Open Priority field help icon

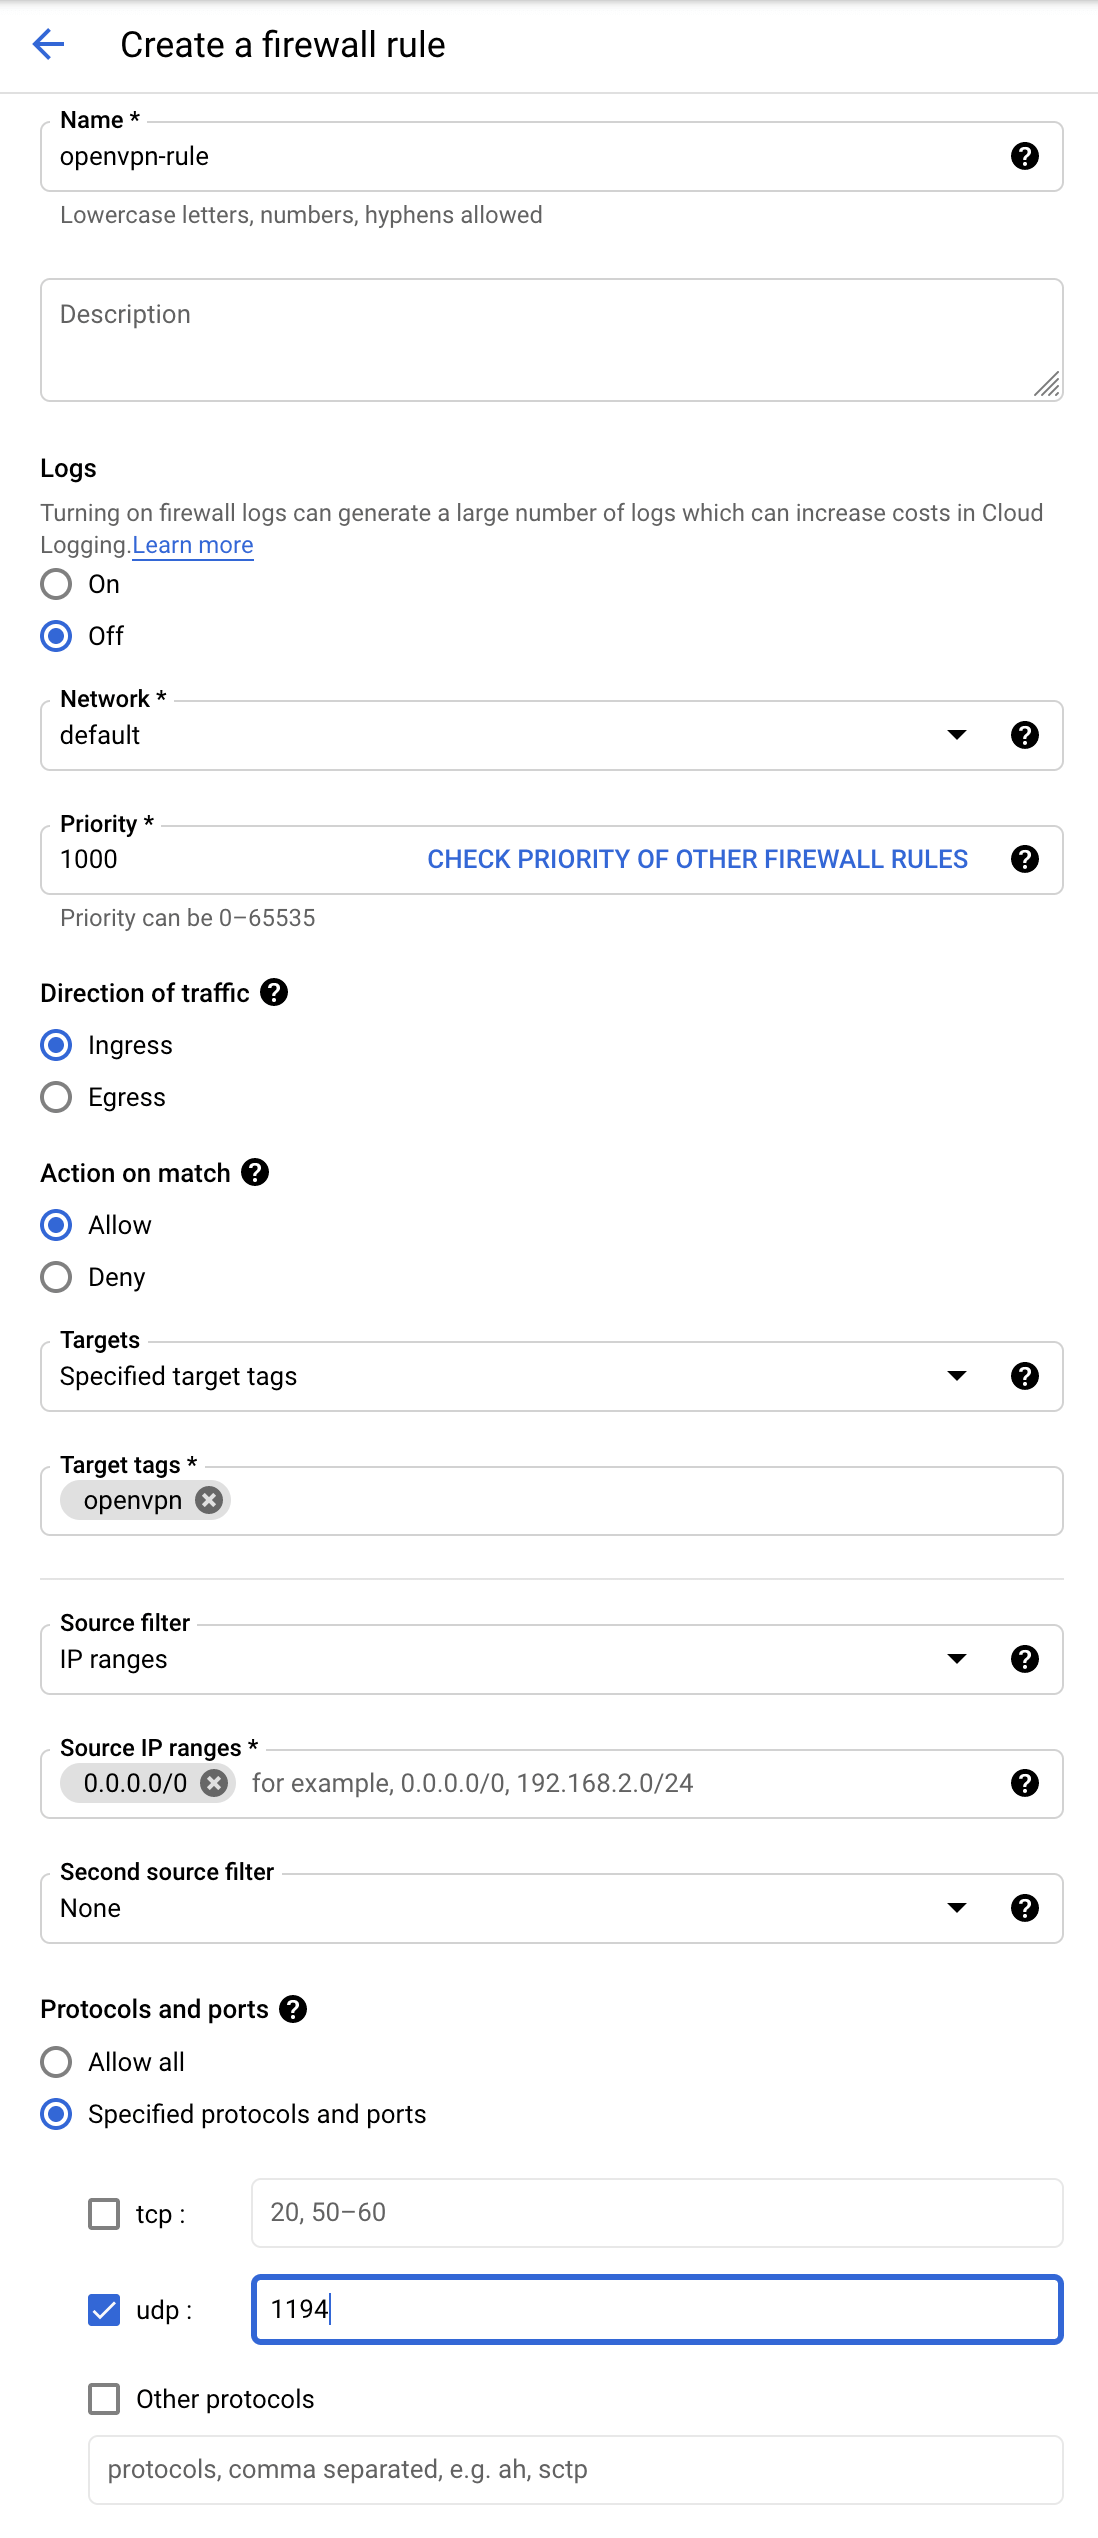[x=1024, y=859]
